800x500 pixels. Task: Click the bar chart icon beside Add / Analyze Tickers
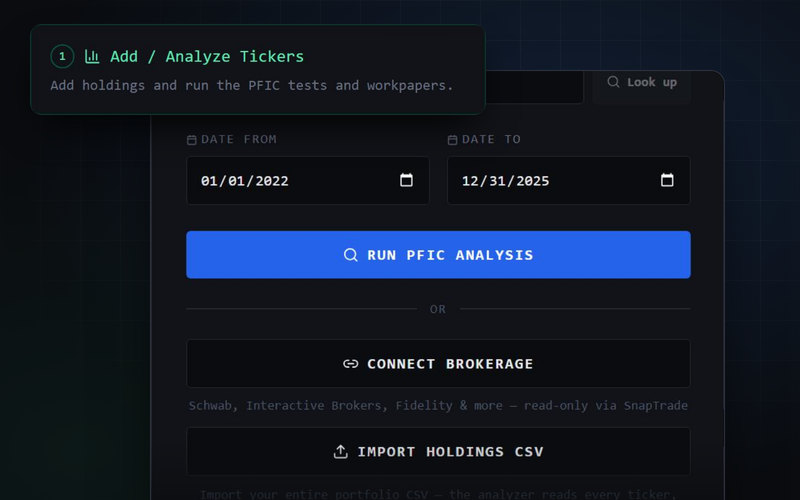[92, 56]
